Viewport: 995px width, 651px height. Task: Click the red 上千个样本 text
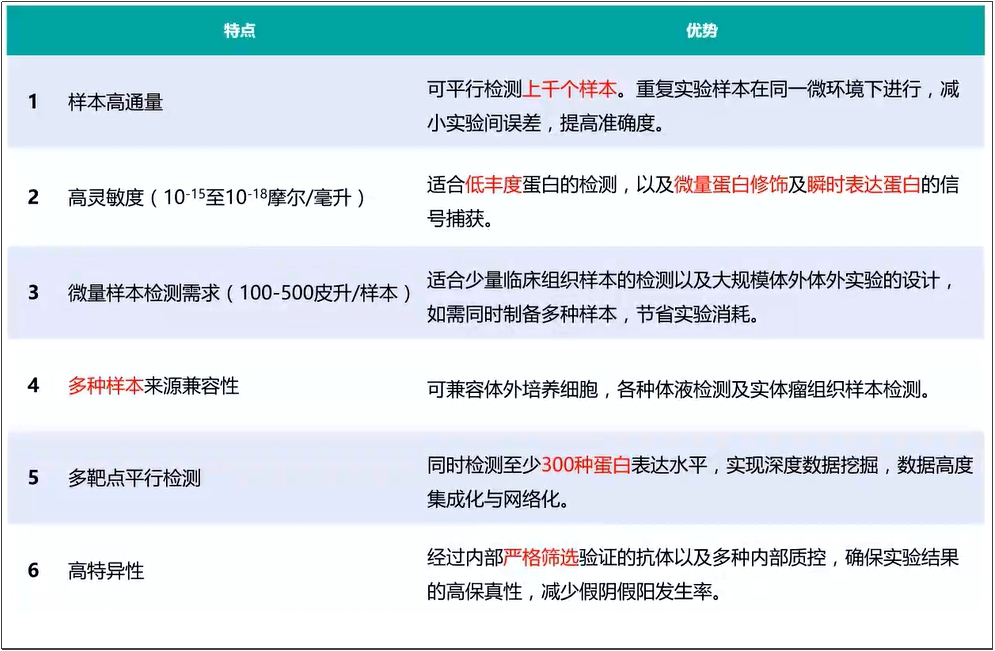(570, 89)
